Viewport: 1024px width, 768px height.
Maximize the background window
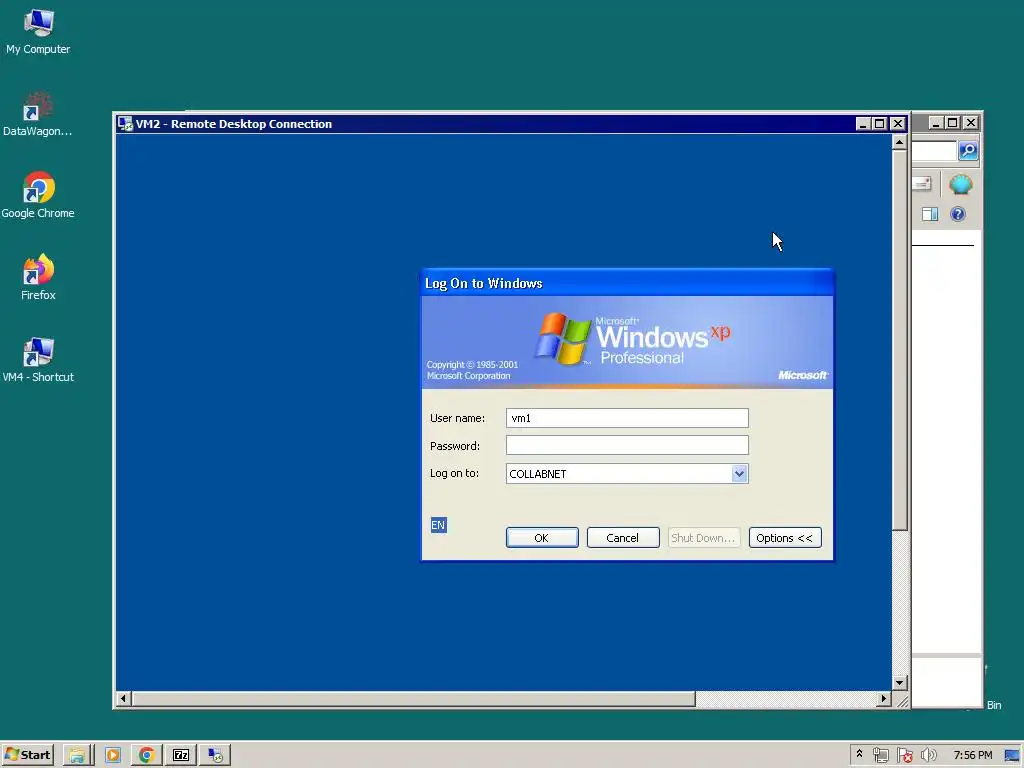pyautogui.click(x=953, y=123)
